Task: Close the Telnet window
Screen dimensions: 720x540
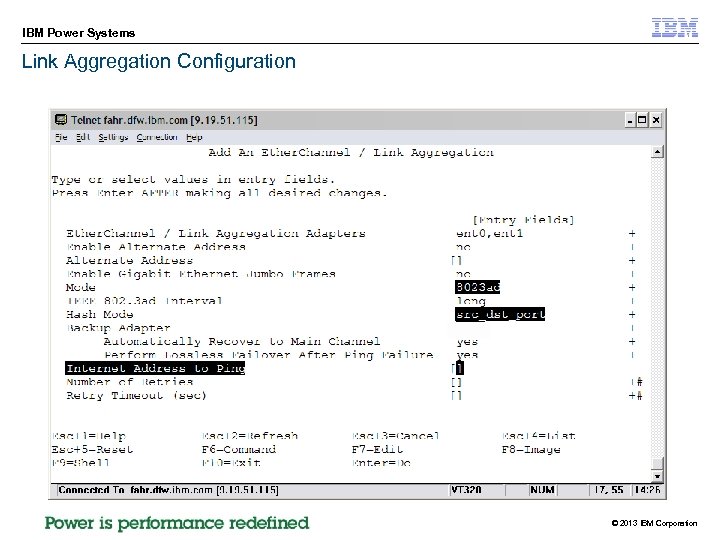Action: (656, 120)
